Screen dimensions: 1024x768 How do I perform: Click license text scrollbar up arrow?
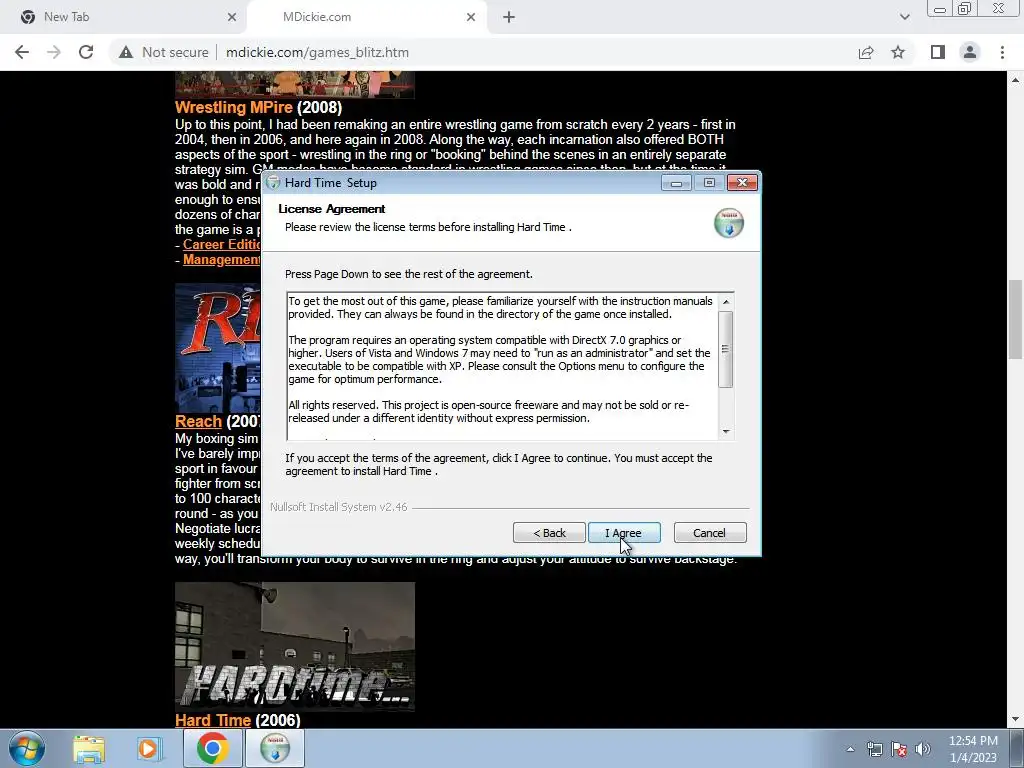[x=726, y=302]
